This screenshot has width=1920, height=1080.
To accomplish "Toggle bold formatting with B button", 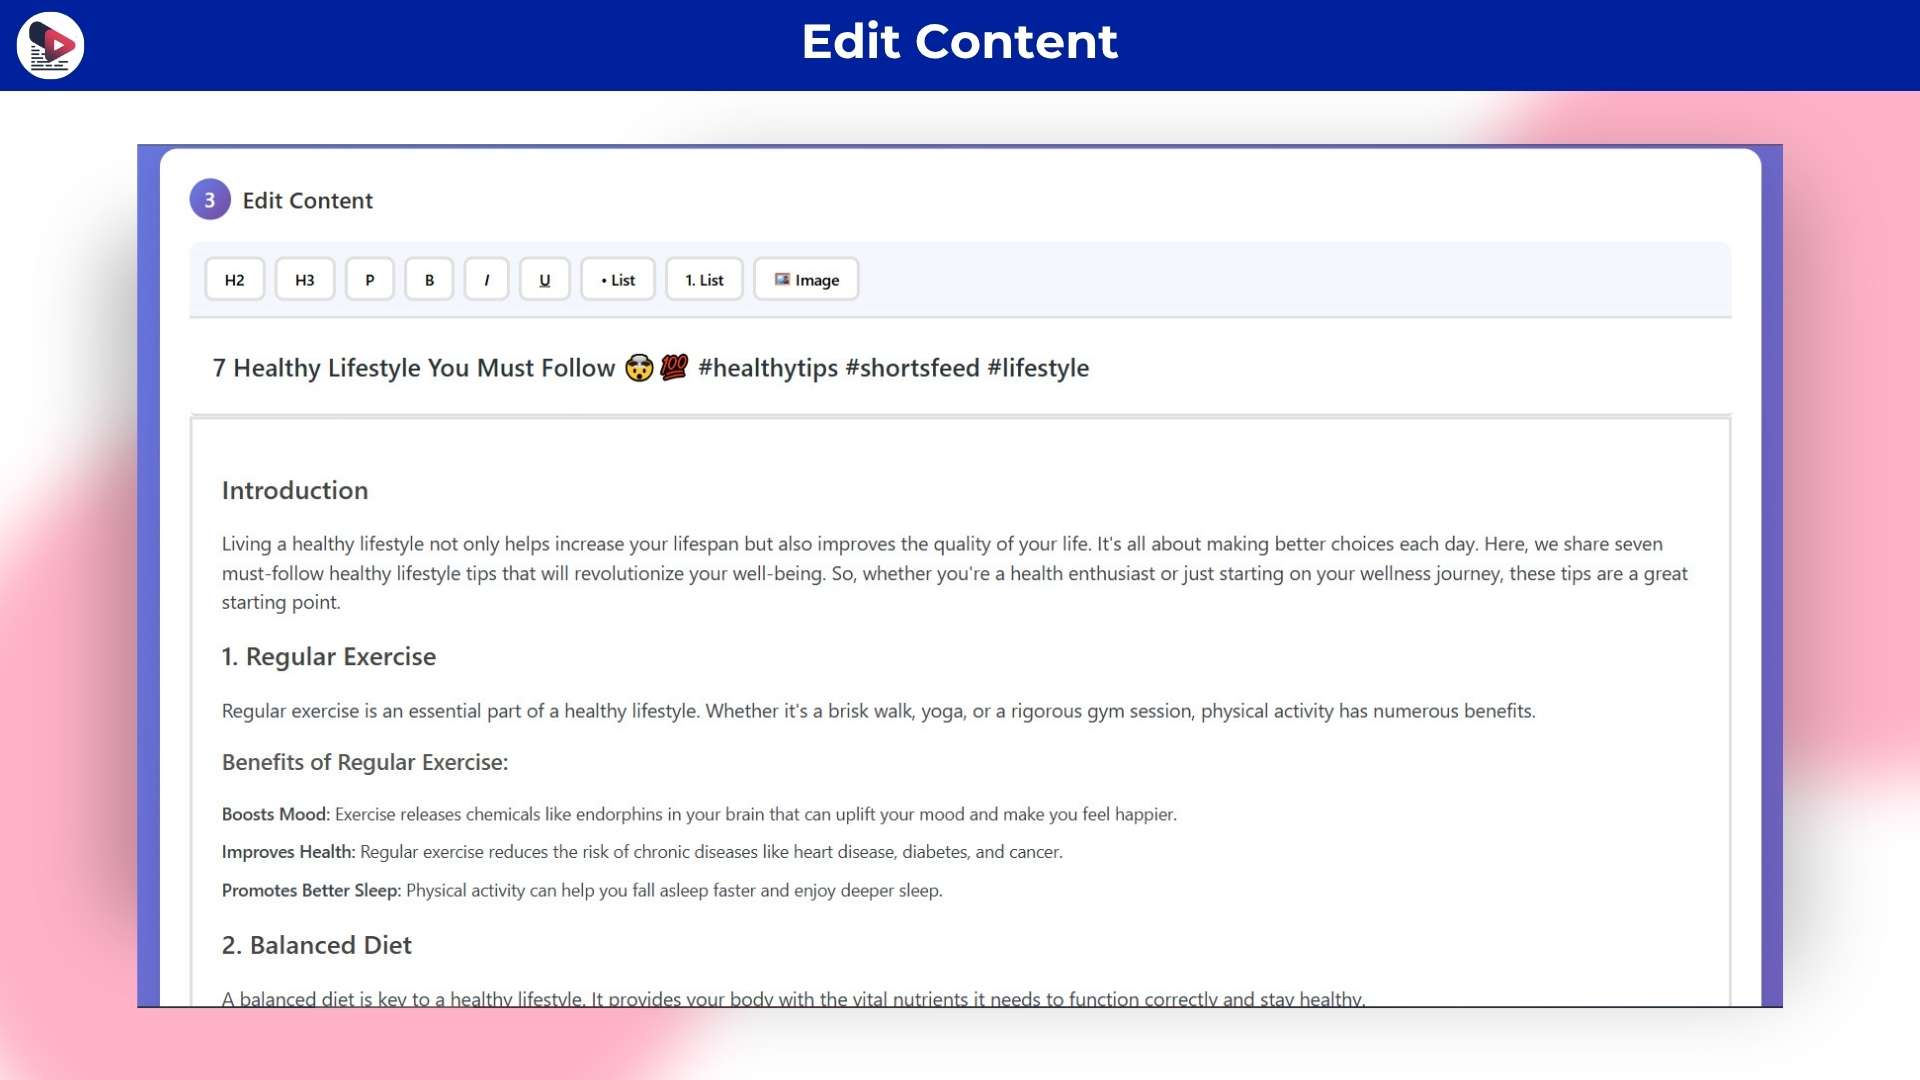I will pos(429,280).
